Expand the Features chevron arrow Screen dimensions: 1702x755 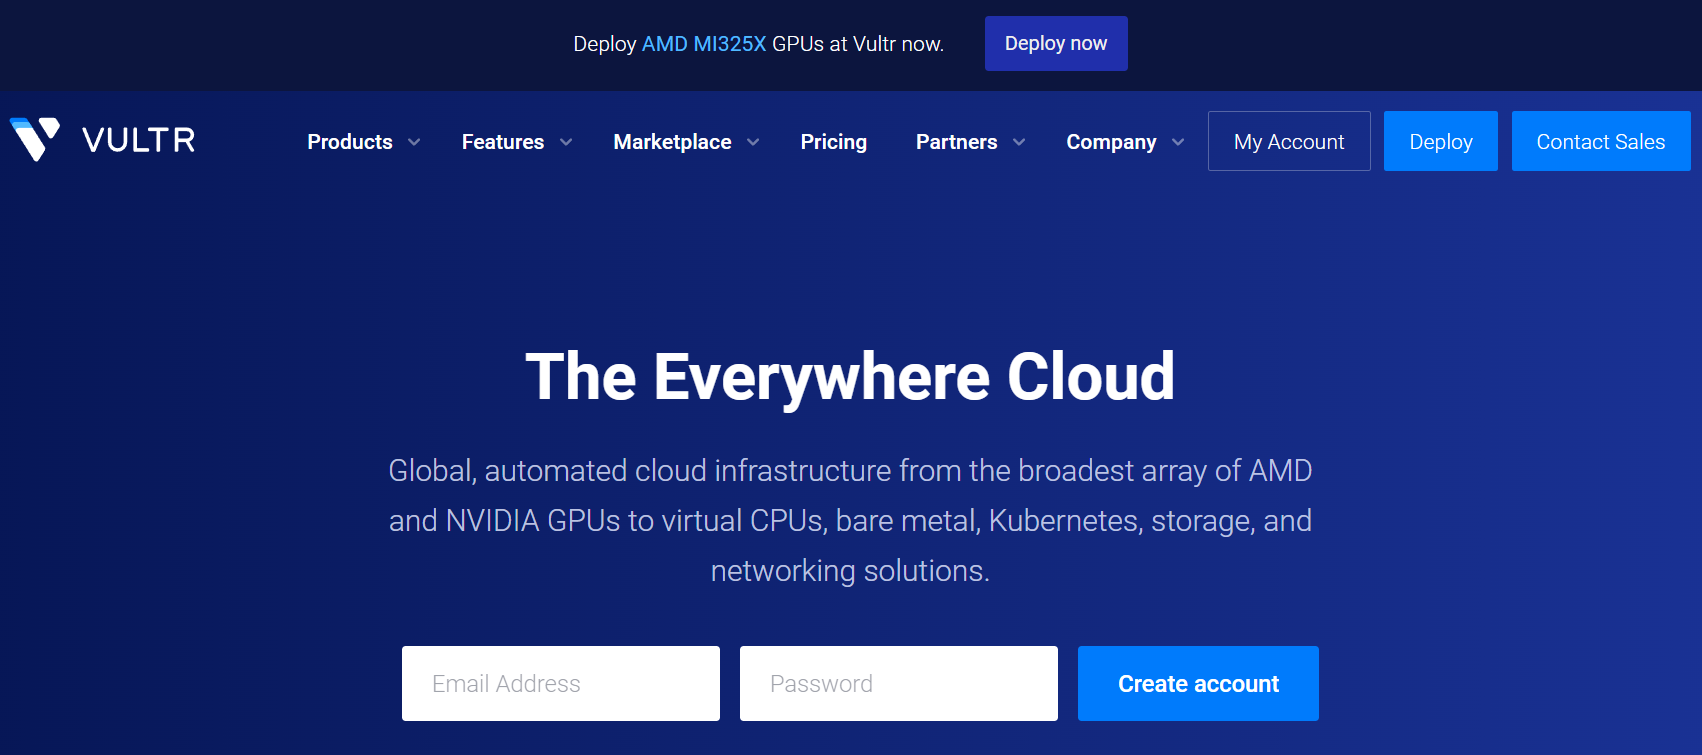tap(566, 142)
